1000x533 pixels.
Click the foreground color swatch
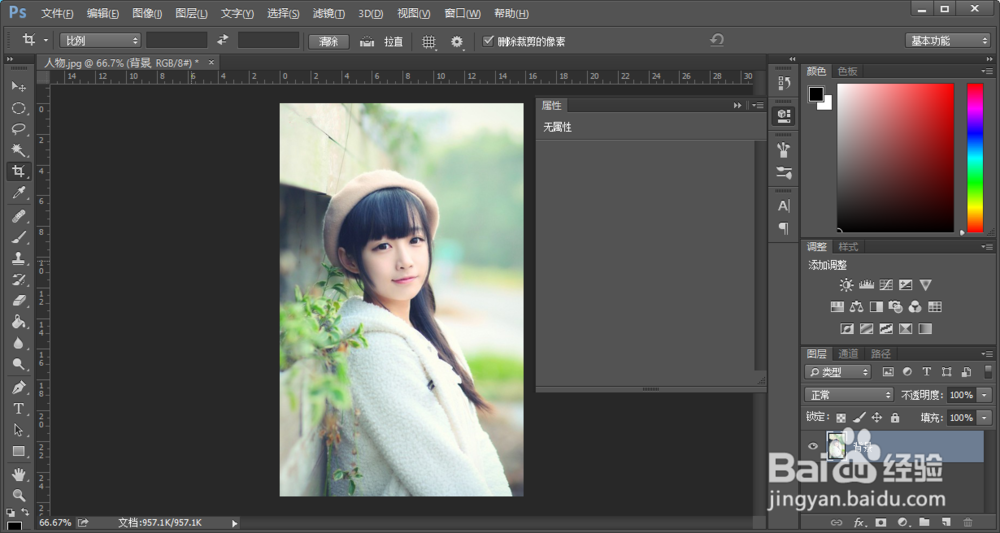coord(816,94)
